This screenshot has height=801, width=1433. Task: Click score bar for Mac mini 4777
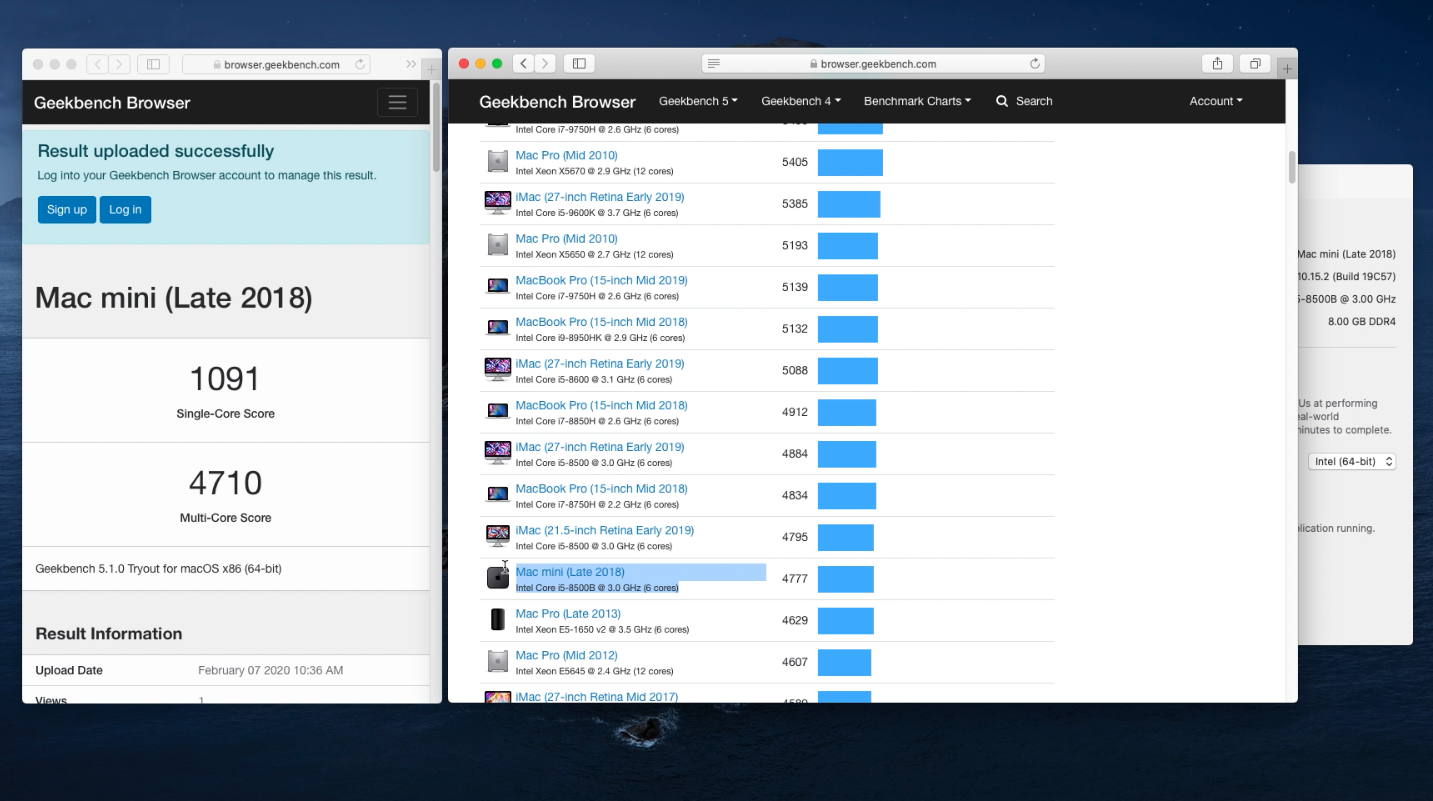click(846, 579)
